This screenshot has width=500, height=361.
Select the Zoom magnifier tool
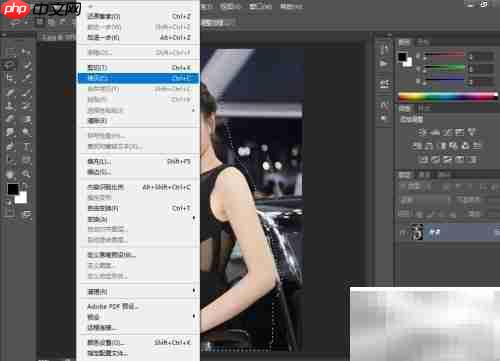(x=26, y=174)
